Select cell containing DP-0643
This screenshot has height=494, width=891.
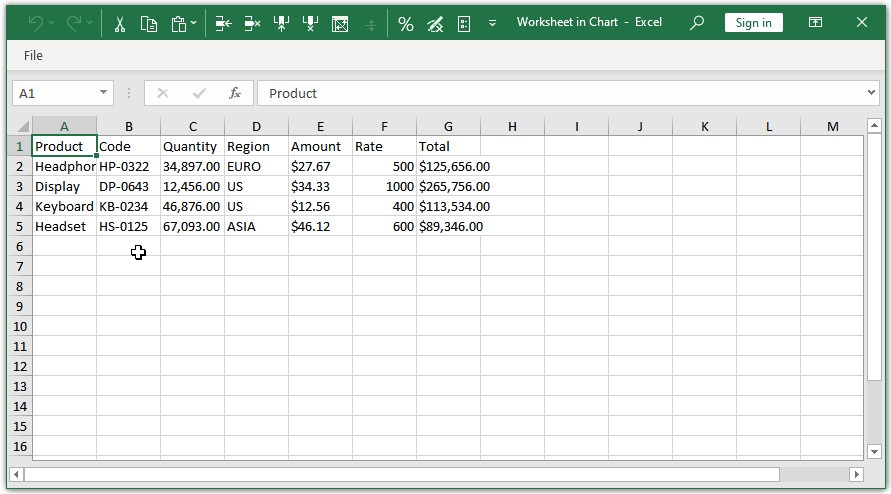click(x=128, y=186)
